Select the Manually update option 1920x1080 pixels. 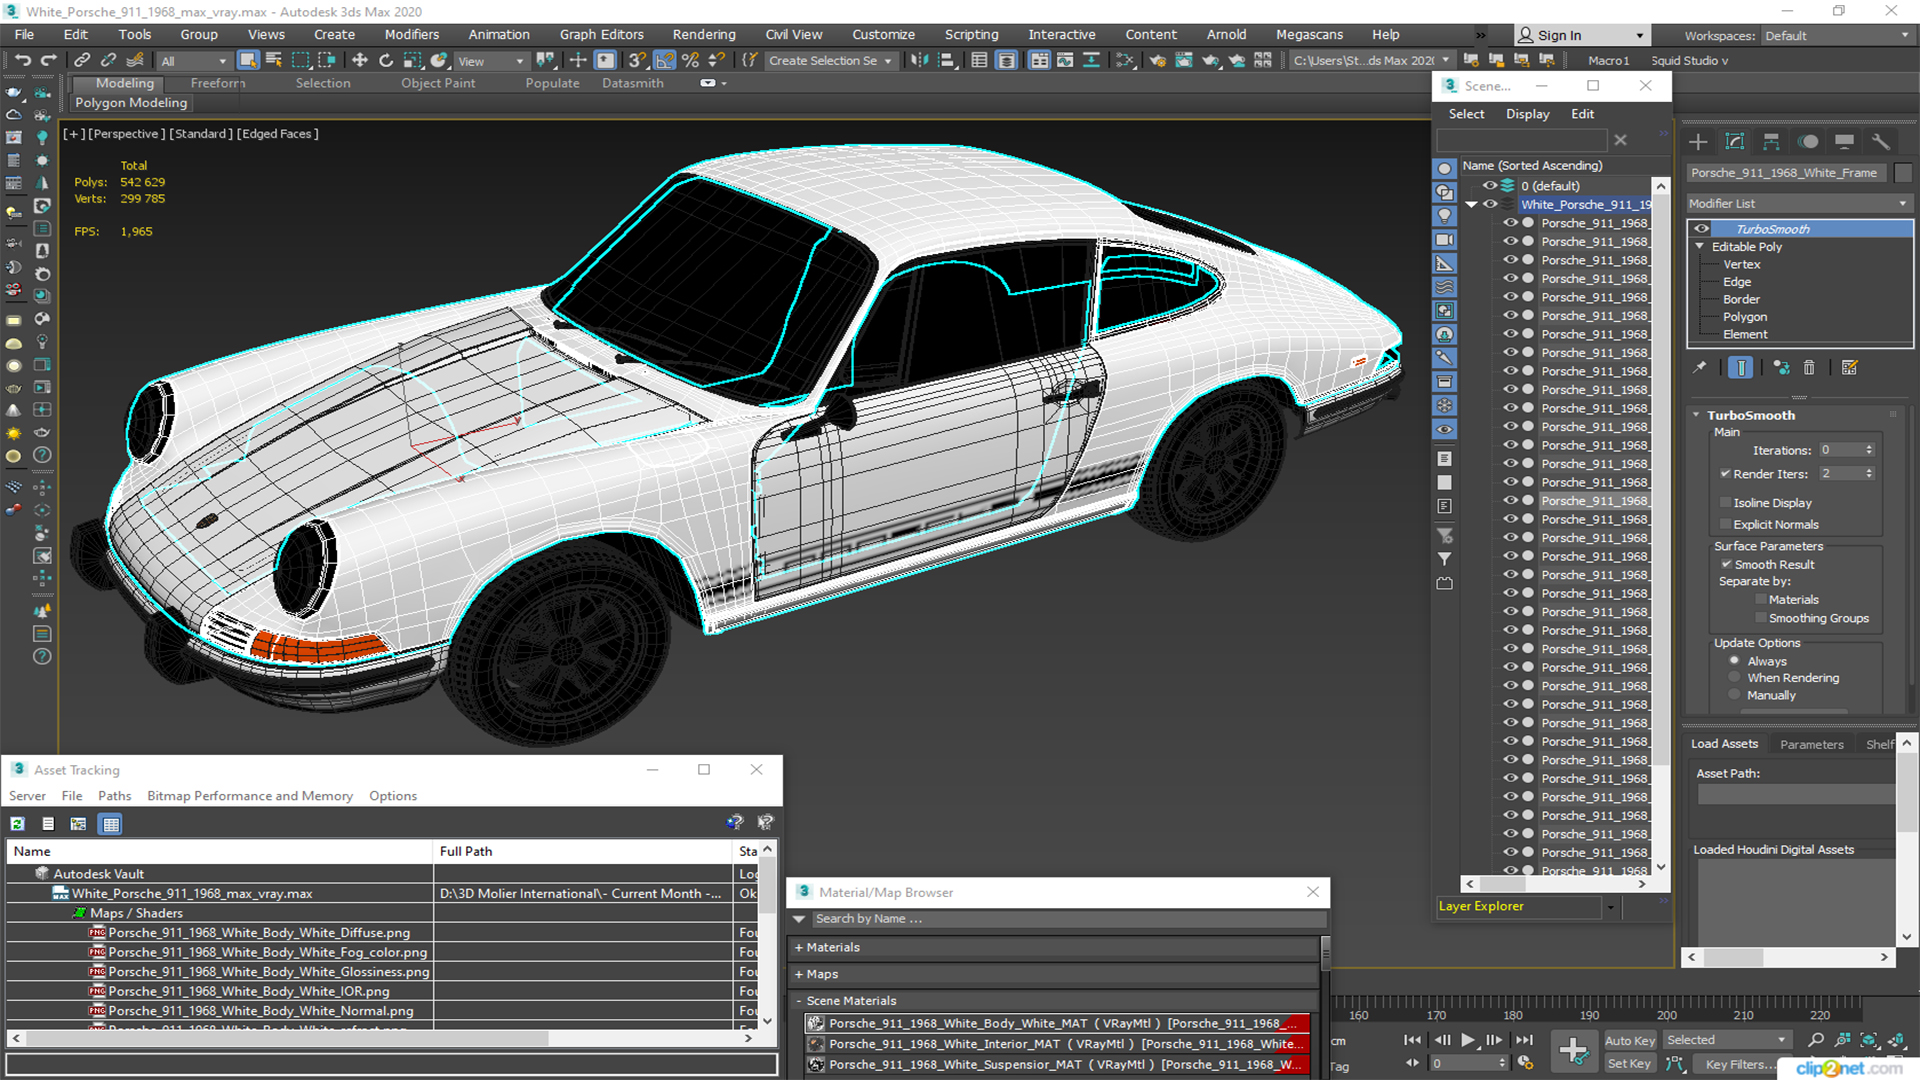(1734, 695)
